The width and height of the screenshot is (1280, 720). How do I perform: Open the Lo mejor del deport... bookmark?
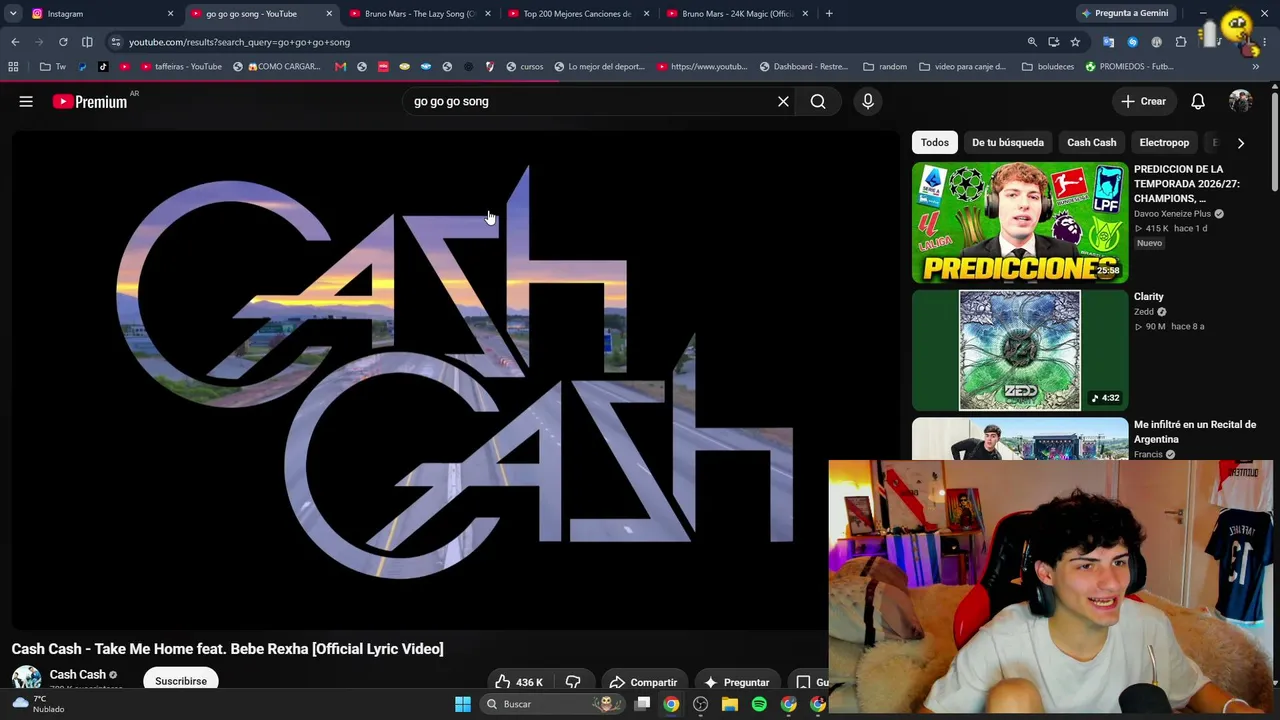click(598, 67)
